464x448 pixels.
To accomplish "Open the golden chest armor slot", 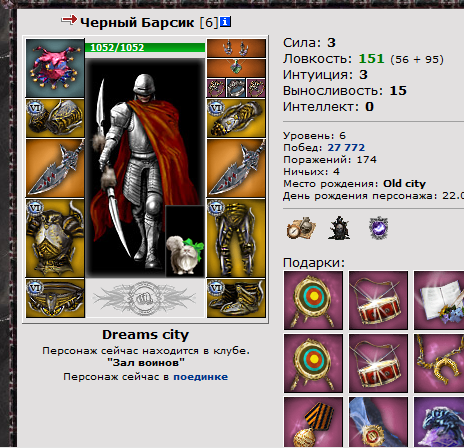I will pos(55,238).
